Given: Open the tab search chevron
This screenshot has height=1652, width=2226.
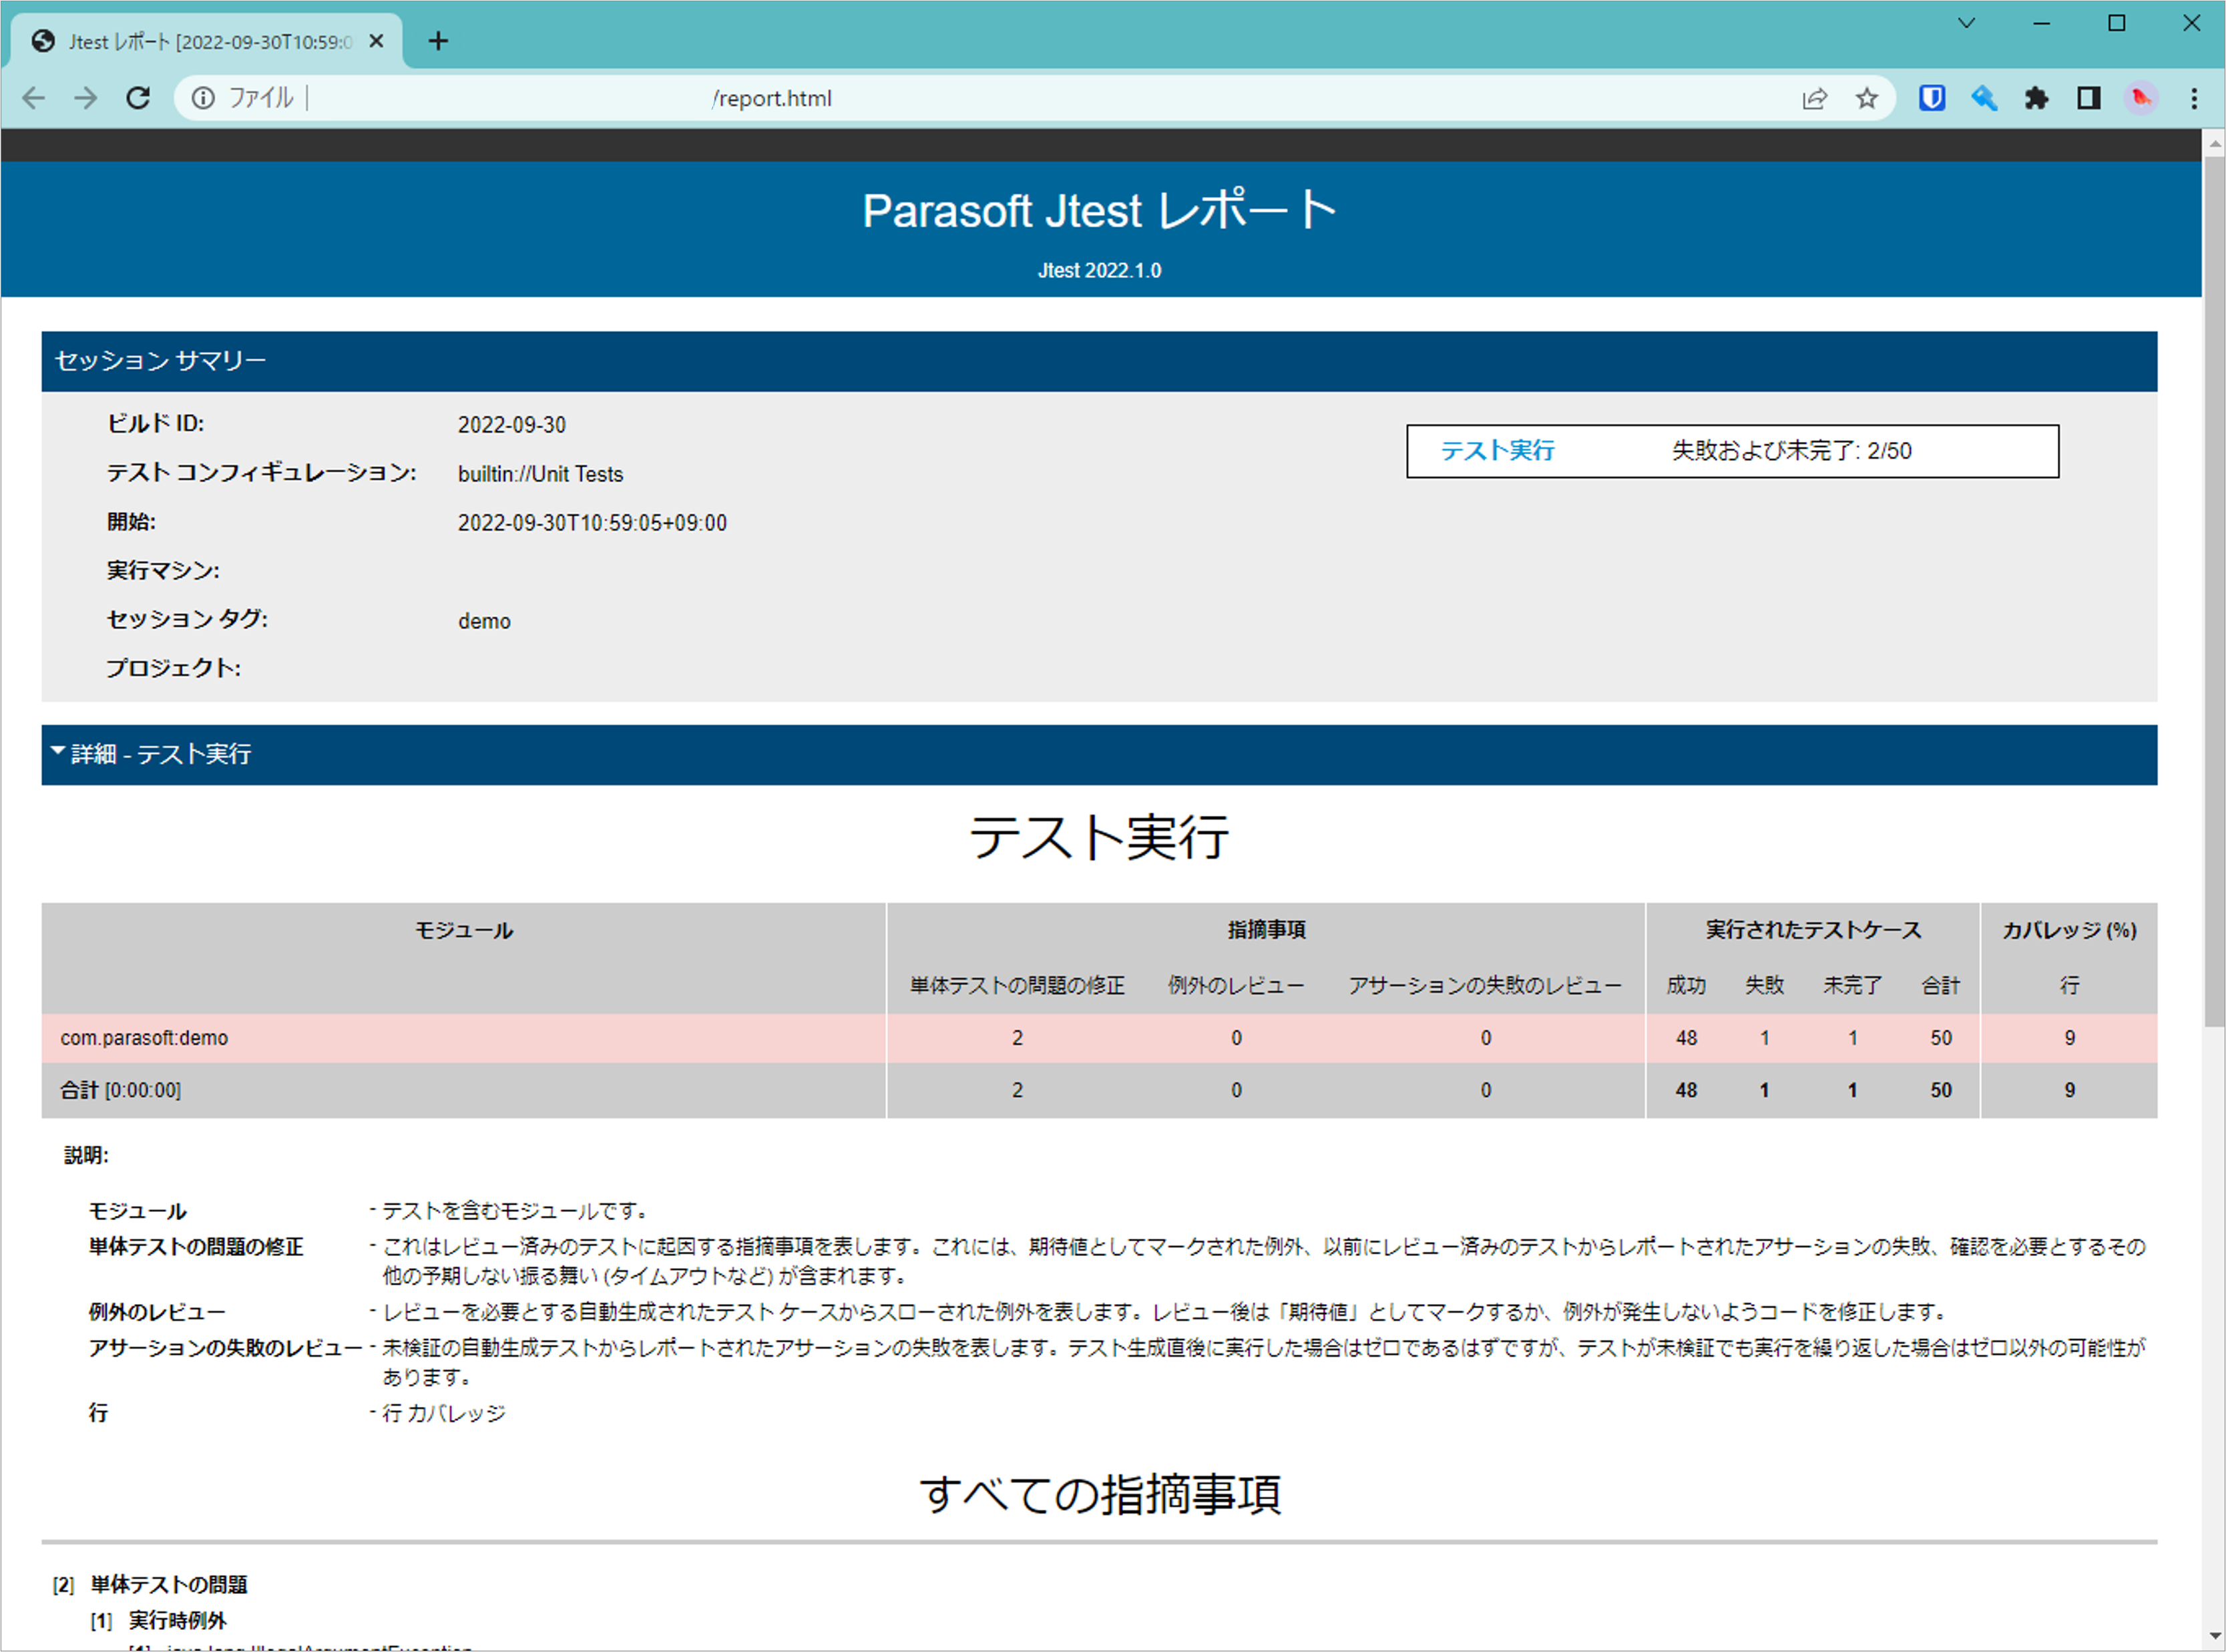Looking at the screenshot, I should (x=1966, y=22).
